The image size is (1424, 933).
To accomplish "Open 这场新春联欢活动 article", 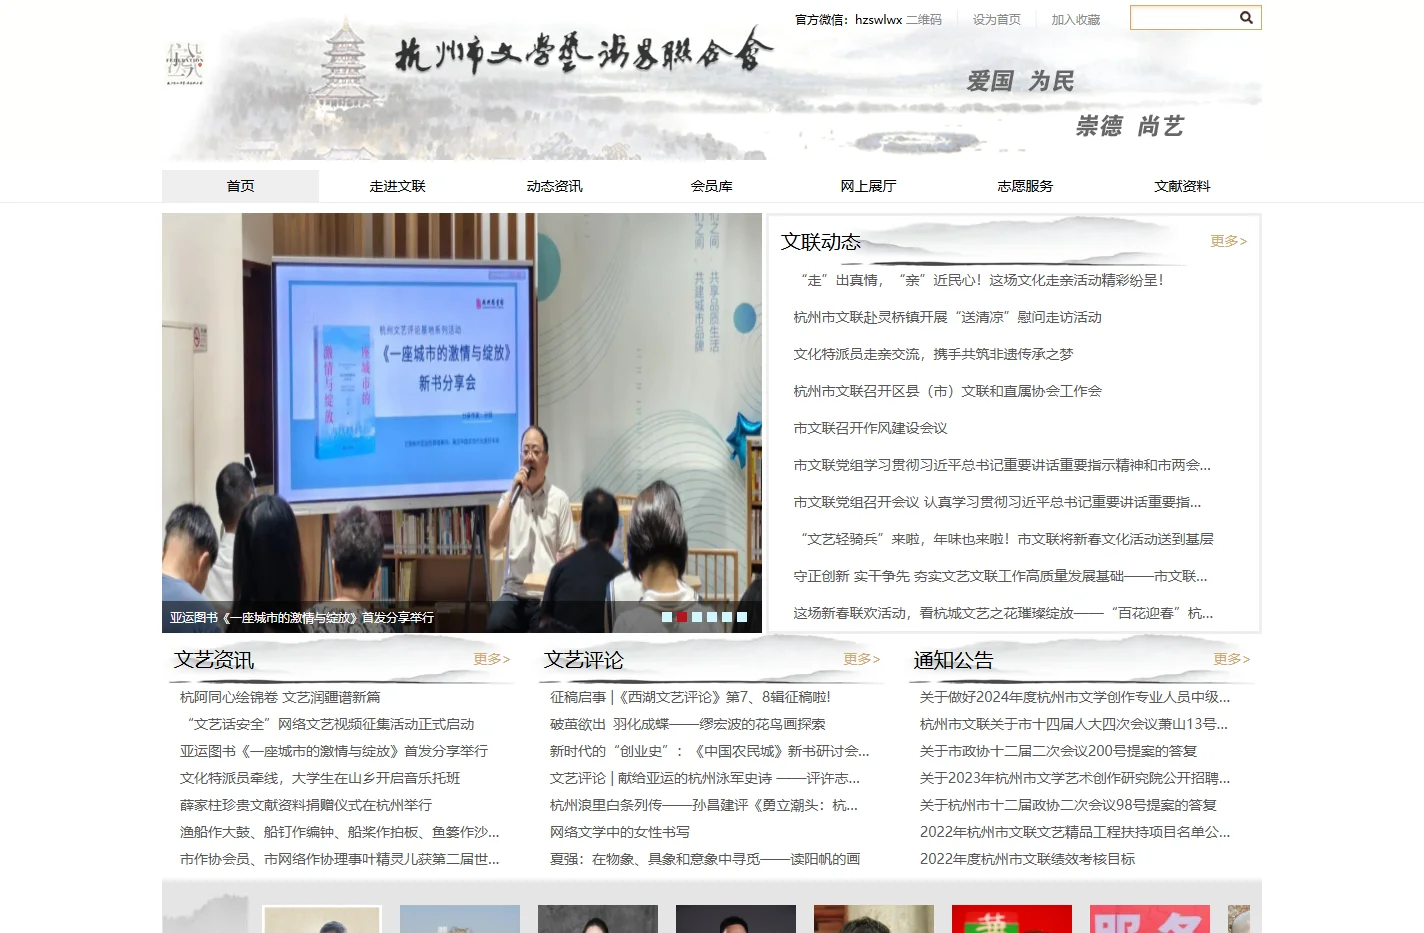I will 1003,613.
